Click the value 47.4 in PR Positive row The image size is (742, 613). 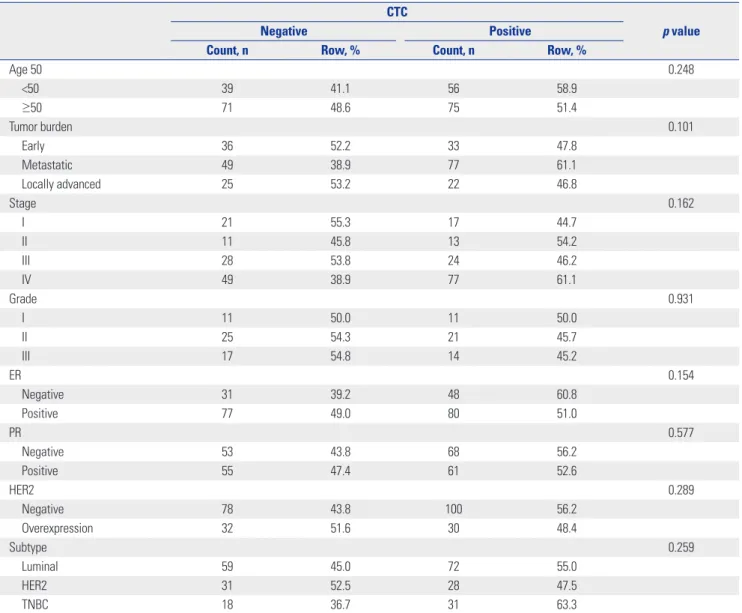tap(340, 471)
